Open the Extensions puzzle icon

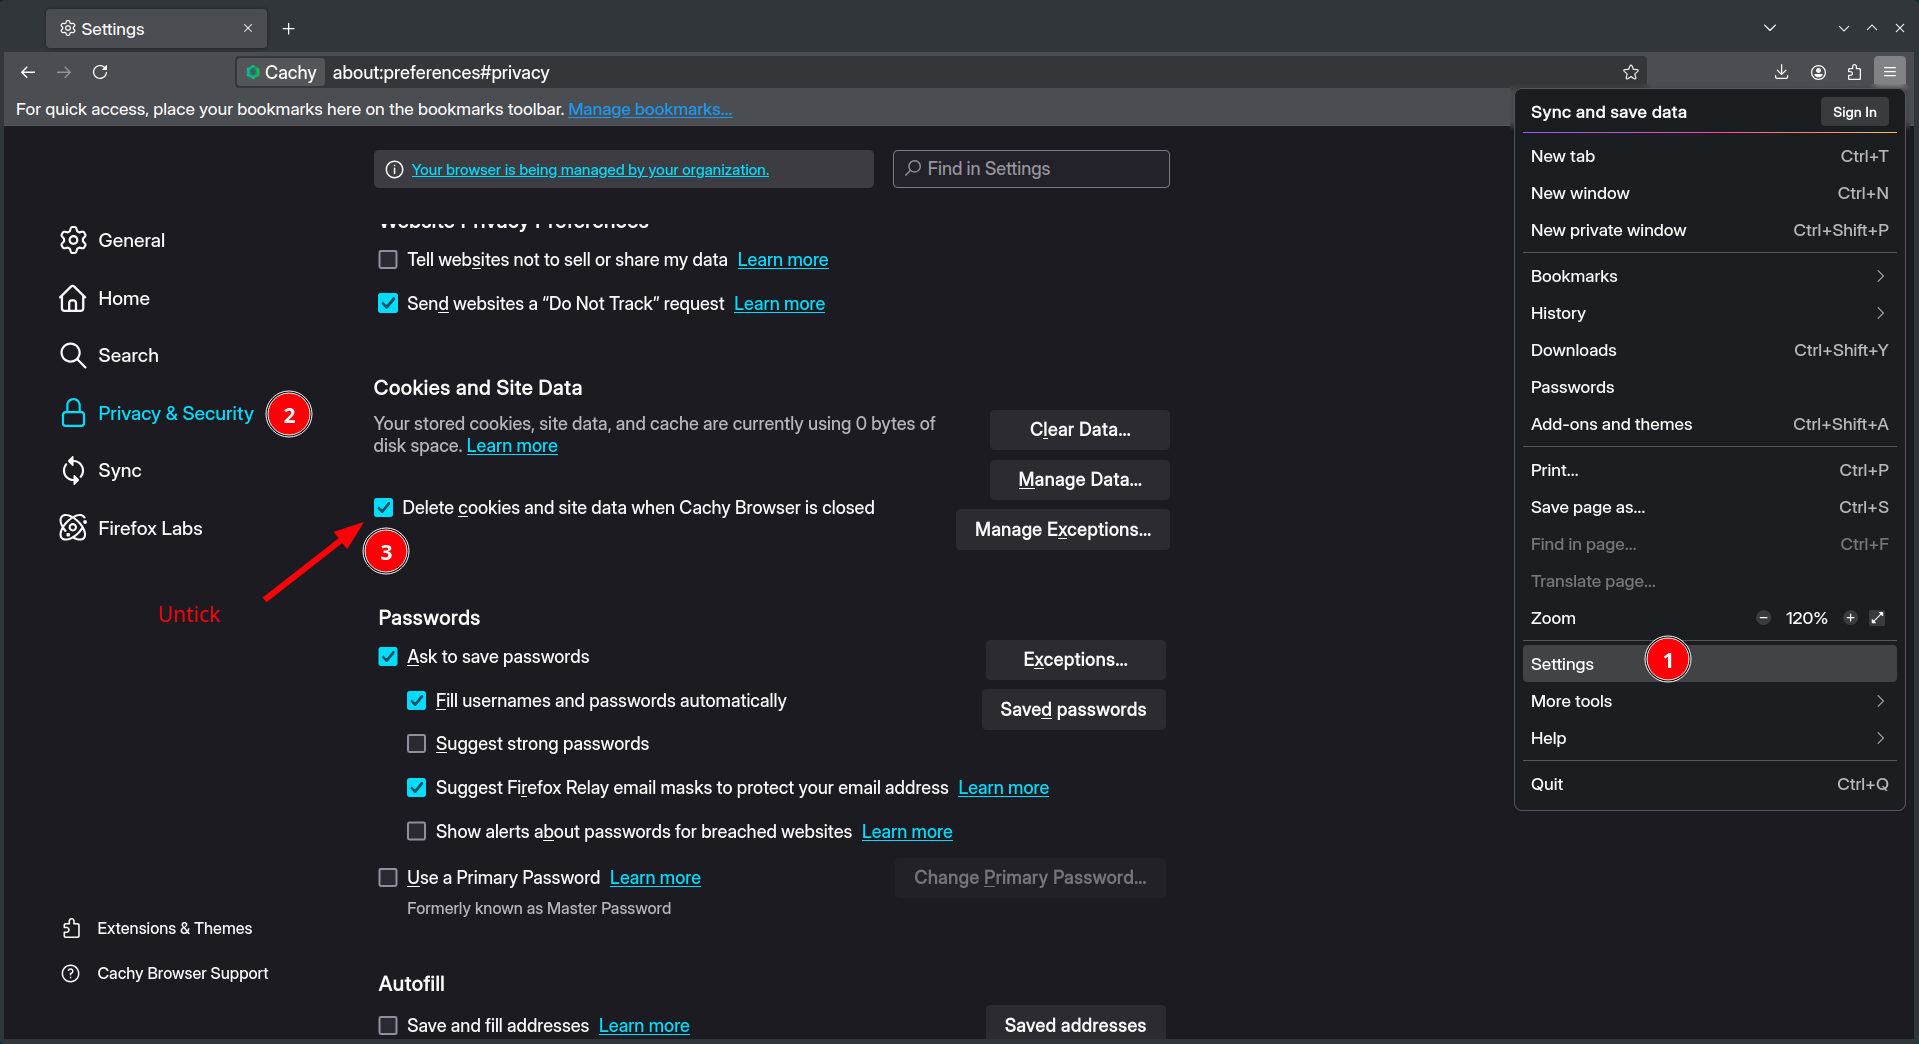[x=1854, y=72]
